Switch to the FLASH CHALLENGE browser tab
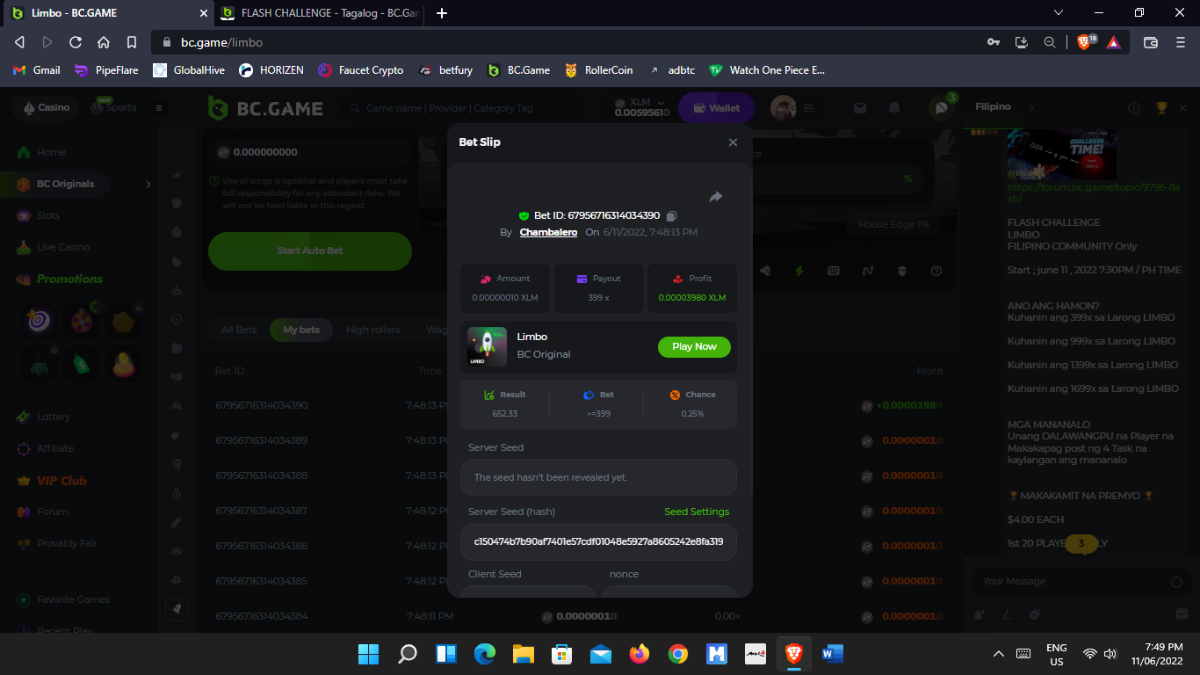This screenshot has height=675, width=1200. (318, 13)
